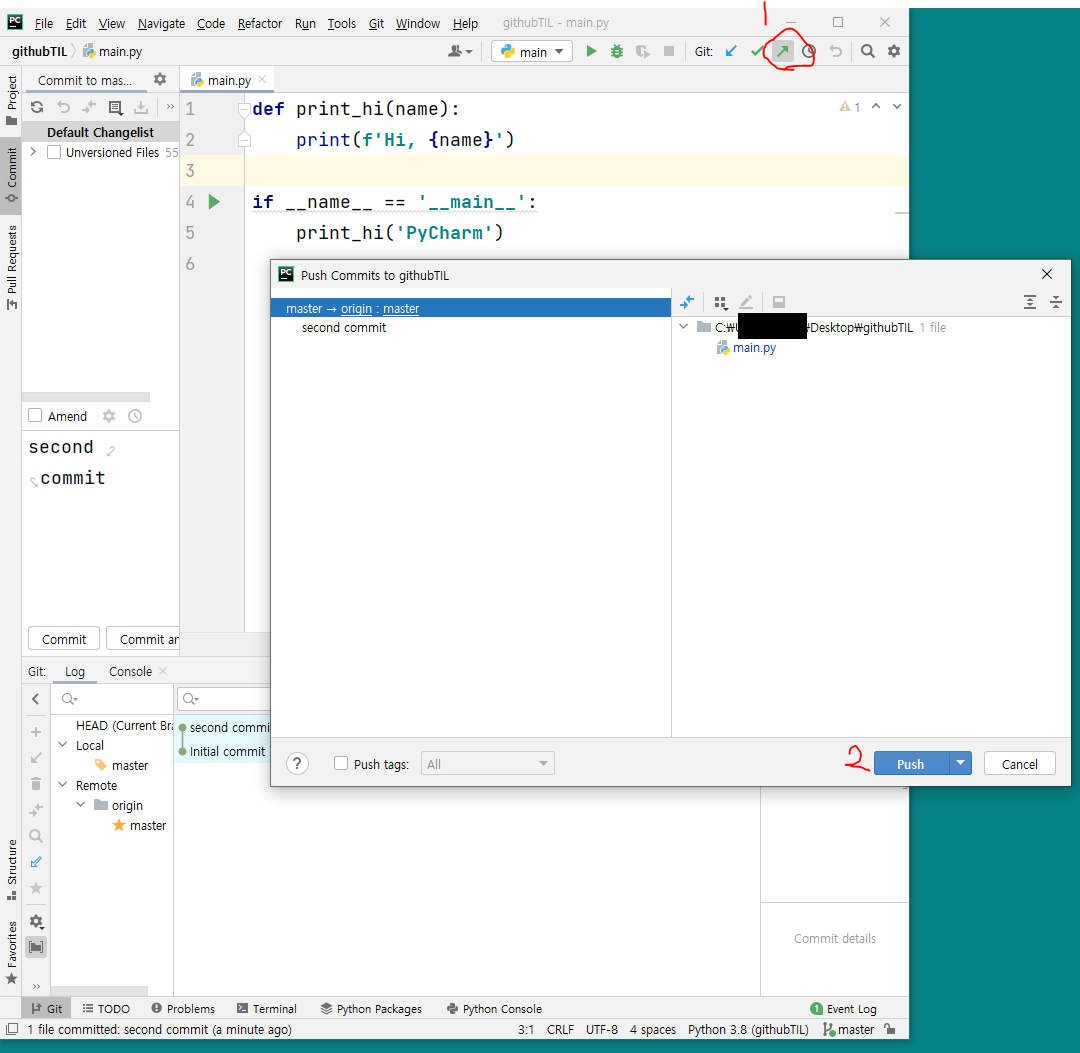The image size is (1080, 1053).
Task: Open Event Log
Action: (x=844, y=1008)
